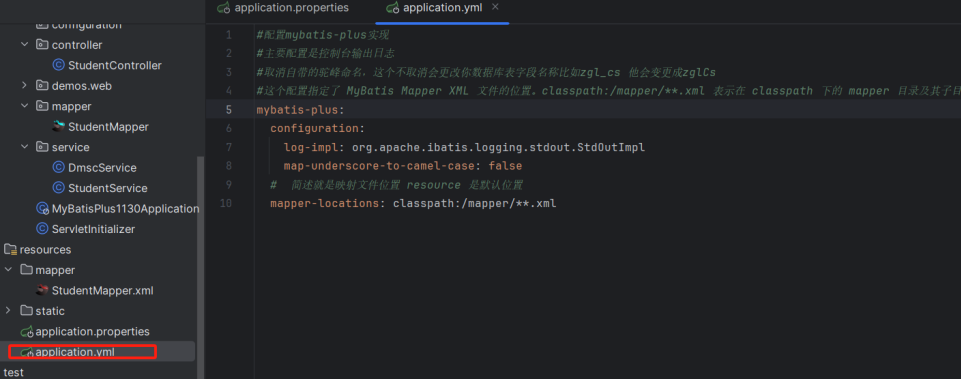Close the application.yml editor tab

tap(495, 7)
